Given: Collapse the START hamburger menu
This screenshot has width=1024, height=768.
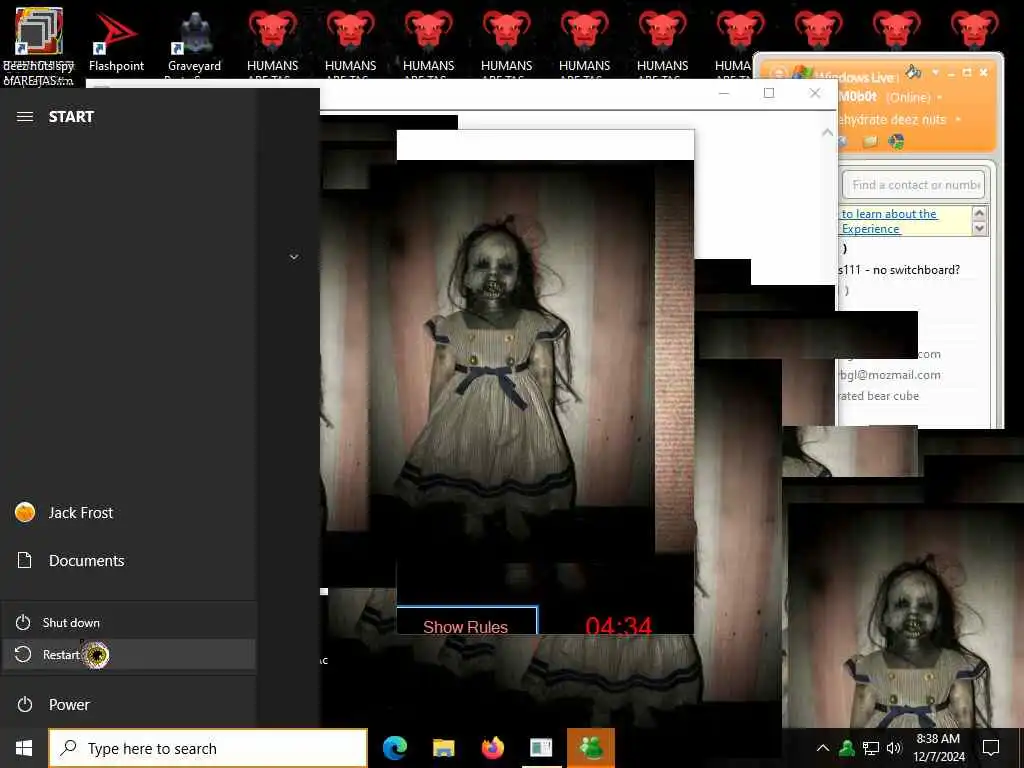Looking at the screenshot, I should 25,117.
